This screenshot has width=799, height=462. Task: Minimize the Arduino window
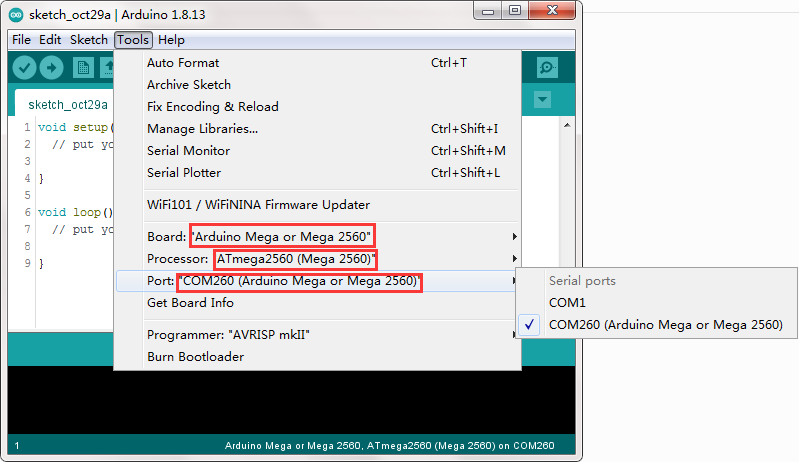488,11
